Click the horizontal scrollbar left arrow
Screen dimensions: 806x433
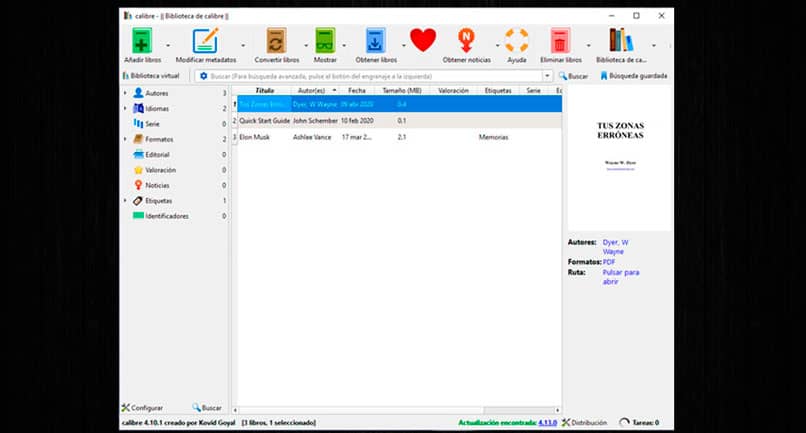[235, 410]
